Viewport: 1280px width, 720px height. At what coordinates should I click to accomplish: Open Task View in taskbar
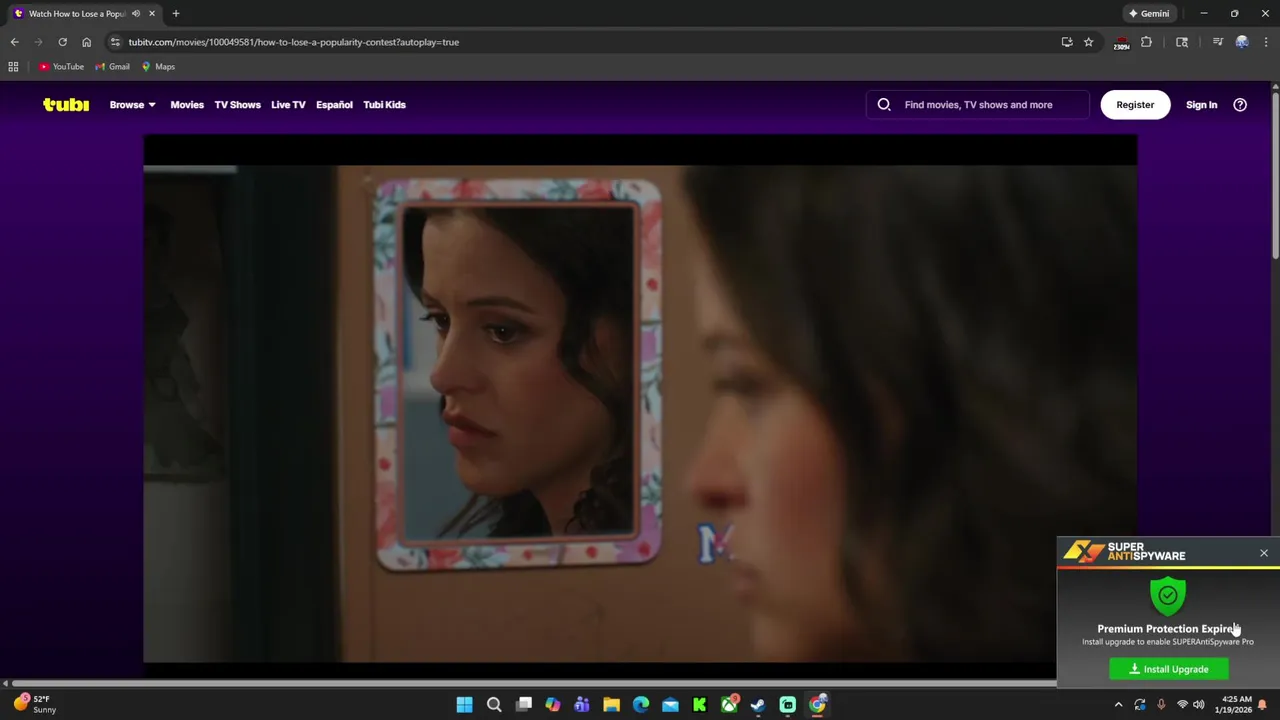(523, 705)
